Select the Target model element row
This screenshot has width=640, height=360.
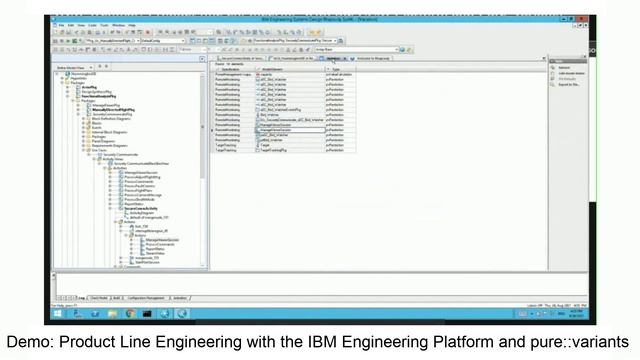[x=285, y=145]
